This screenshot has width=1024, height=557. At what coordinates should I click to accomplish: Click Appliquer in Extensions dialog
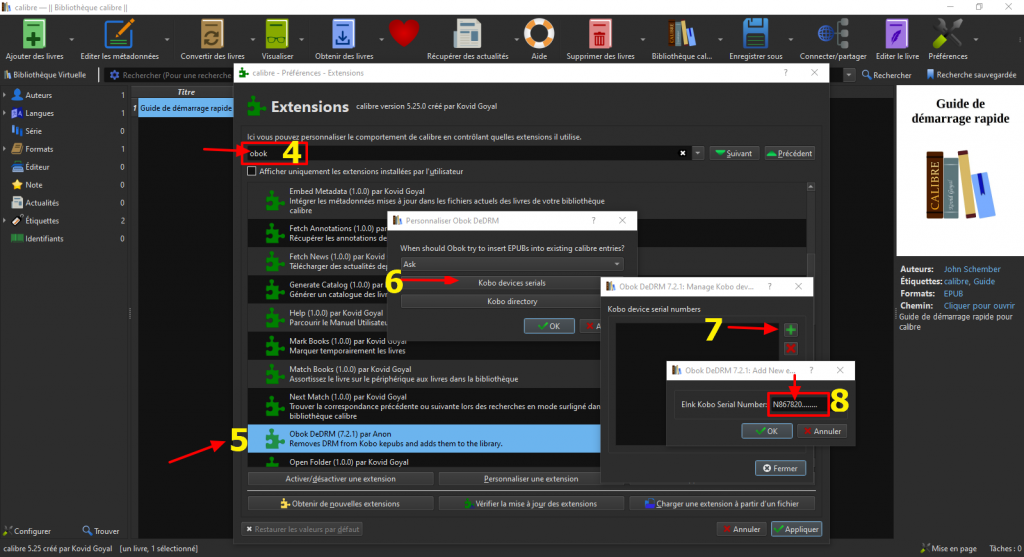(796, 529)
